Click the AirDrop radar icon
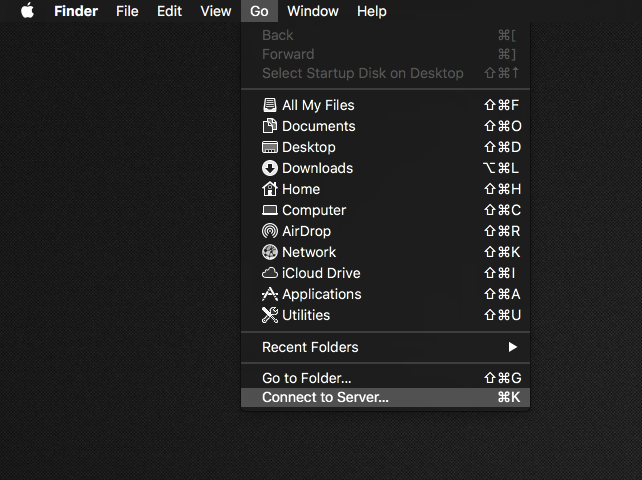The height and width of the screenshot is (480, 642). (269, 231)
